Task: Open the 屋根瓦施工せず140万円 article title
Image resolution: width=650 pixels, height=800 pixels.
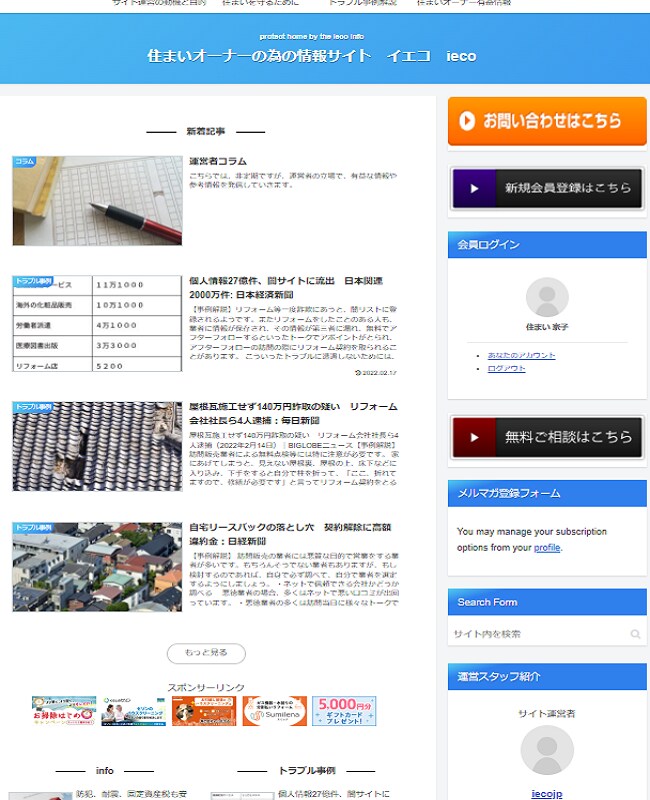Action: pos(293,413)
